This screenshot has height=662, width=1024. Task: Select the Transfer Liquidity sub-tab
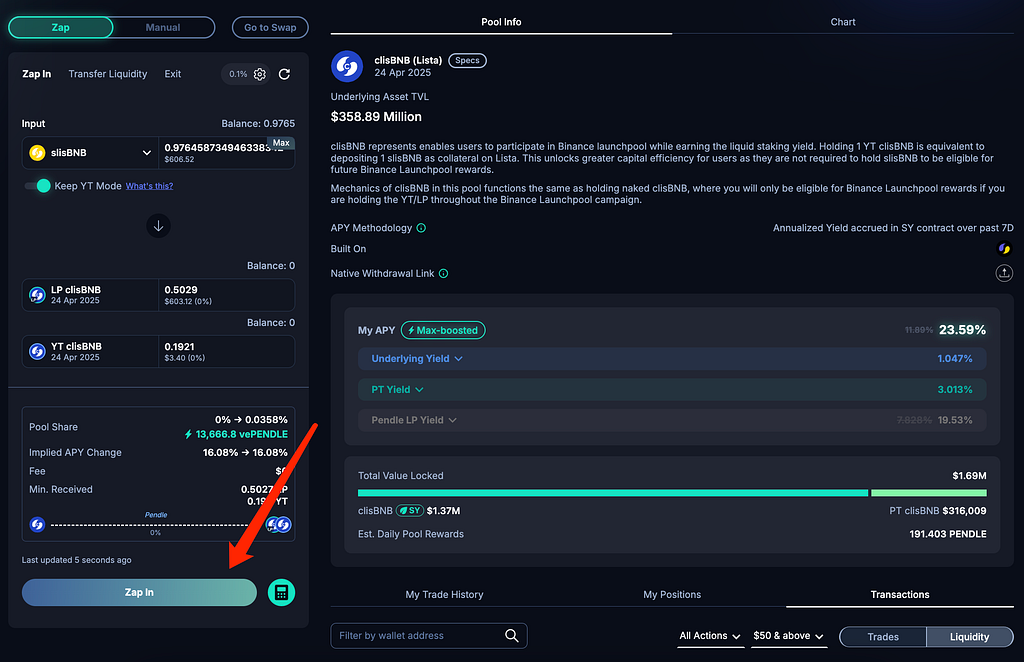tap(108, 74)
